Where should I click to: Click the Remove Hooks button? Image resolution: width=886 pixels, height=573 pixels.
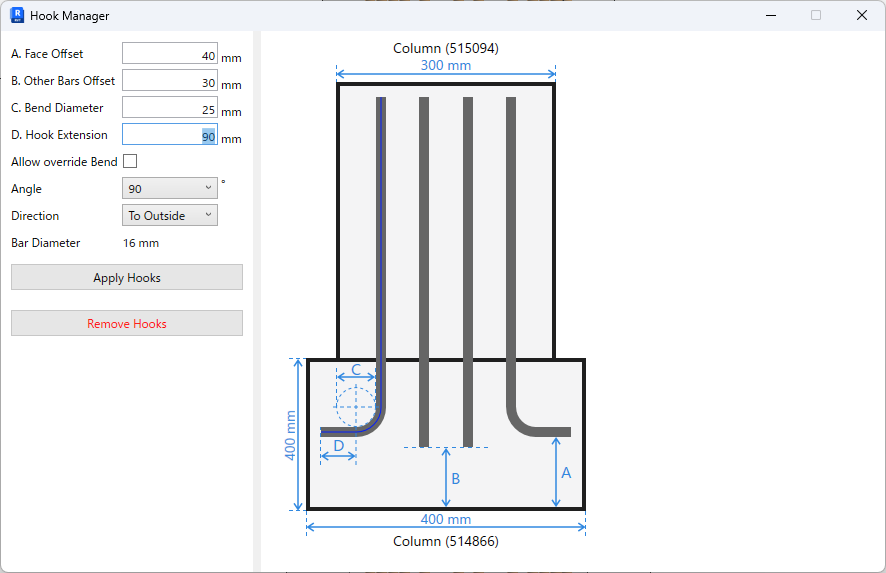[x=127, y=323]
